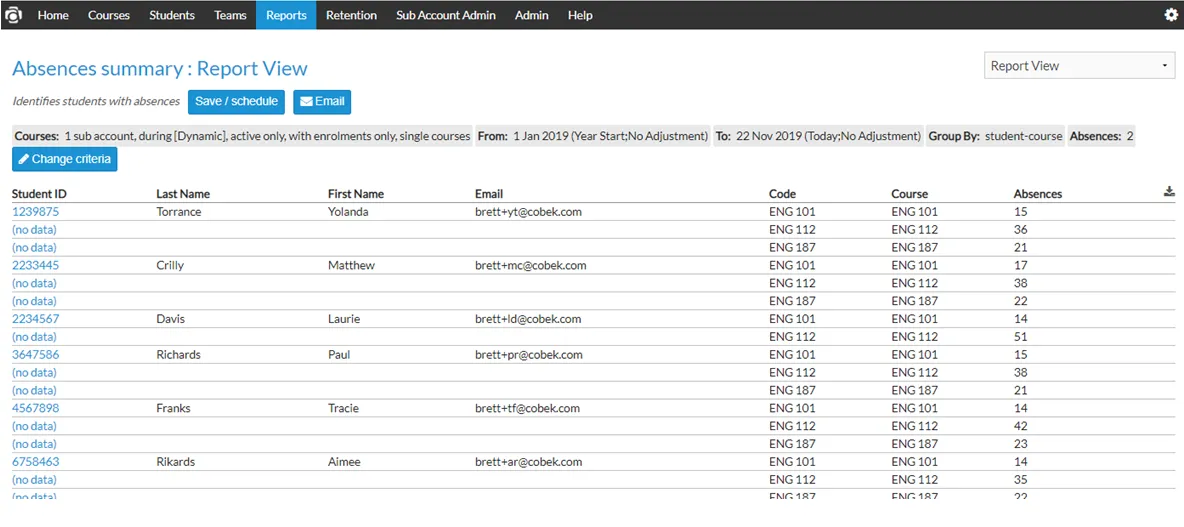The image size is (1184, 527).
Task: Open student ID 6758463 link
Action: (35, 462)
